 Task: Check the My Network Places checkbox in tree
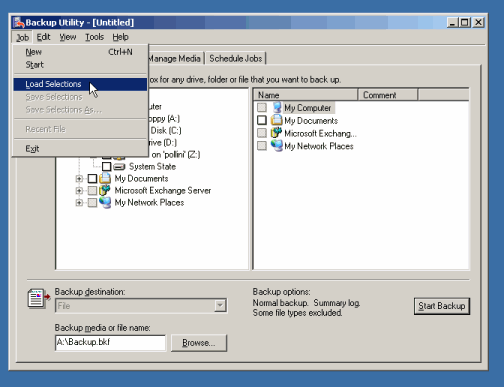92,202
